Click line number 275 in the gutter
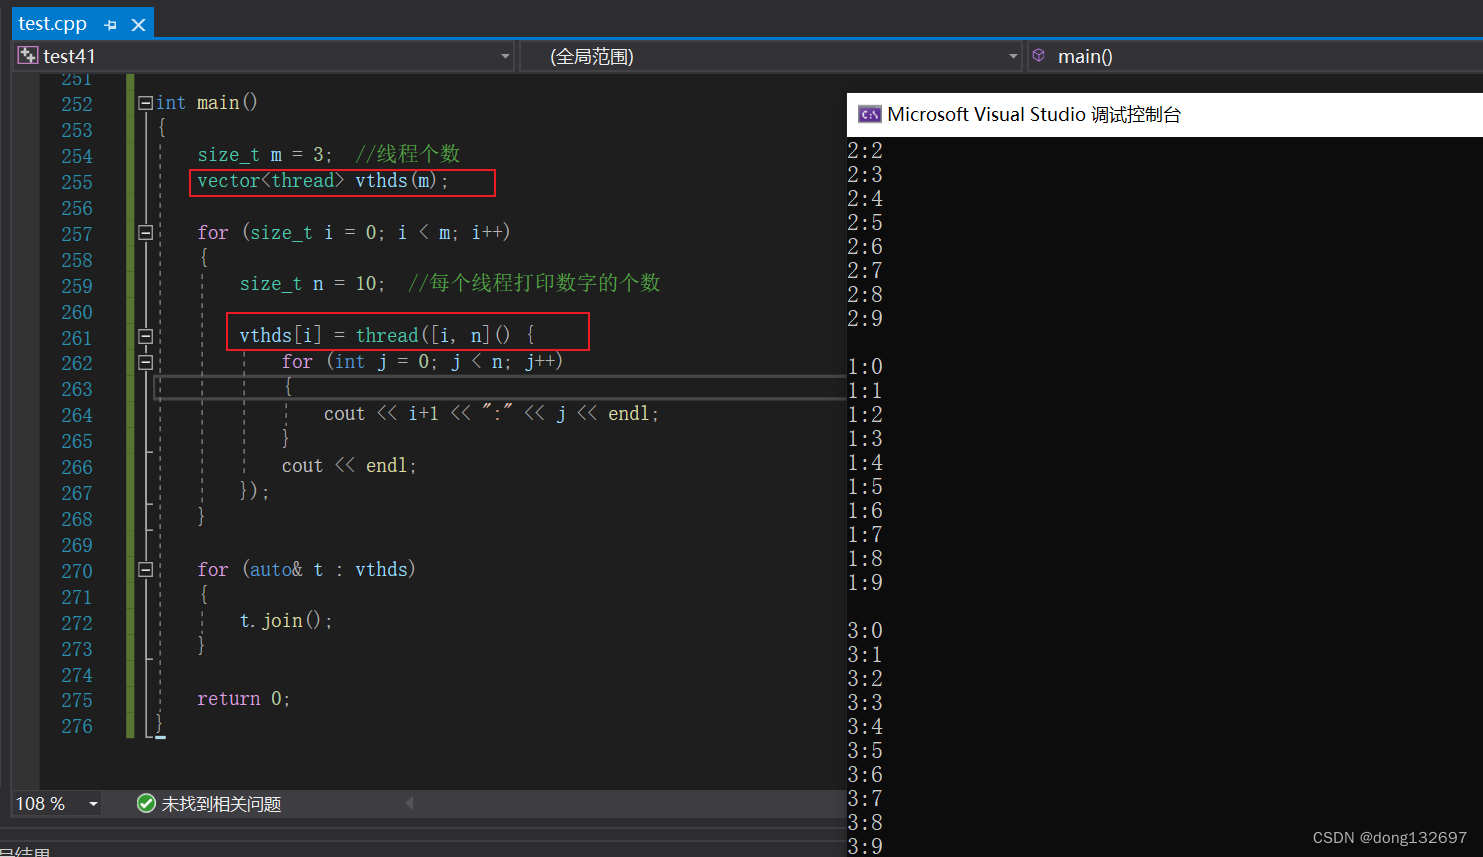The image size is (1483, 857). [77, 700]
